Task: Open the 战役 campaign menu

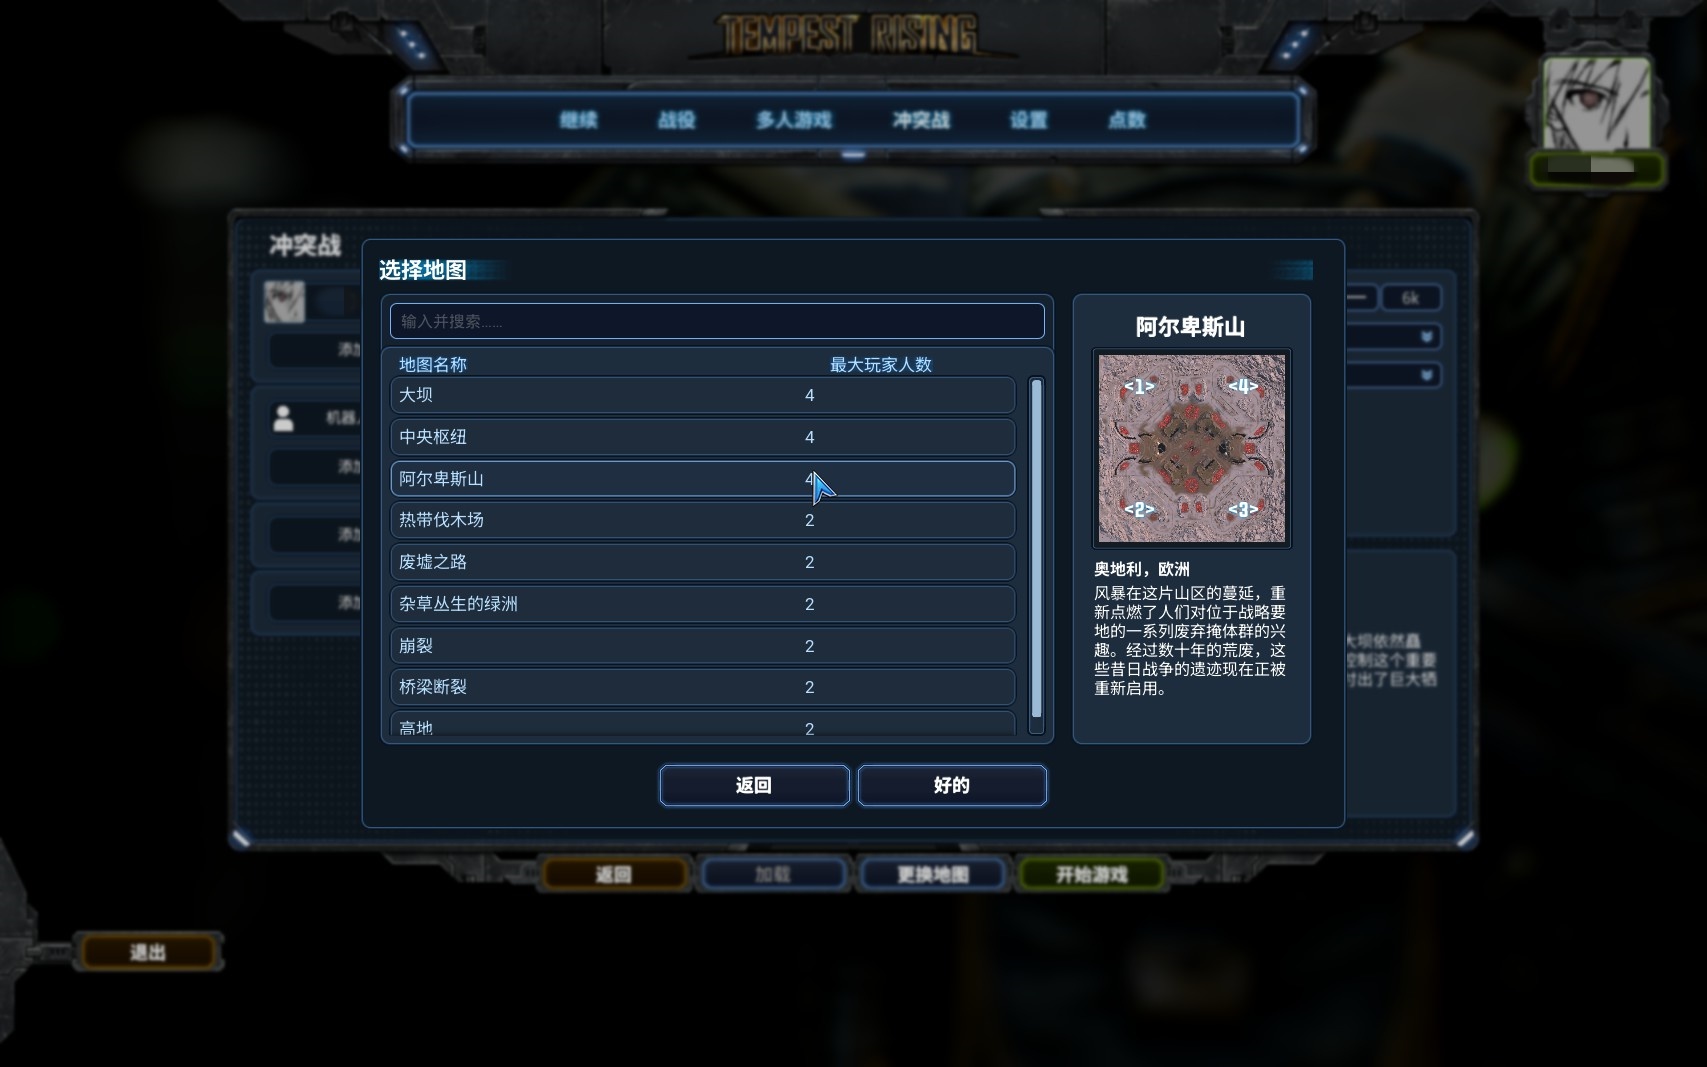Action: pyautogui.click(x=676, y=120)
